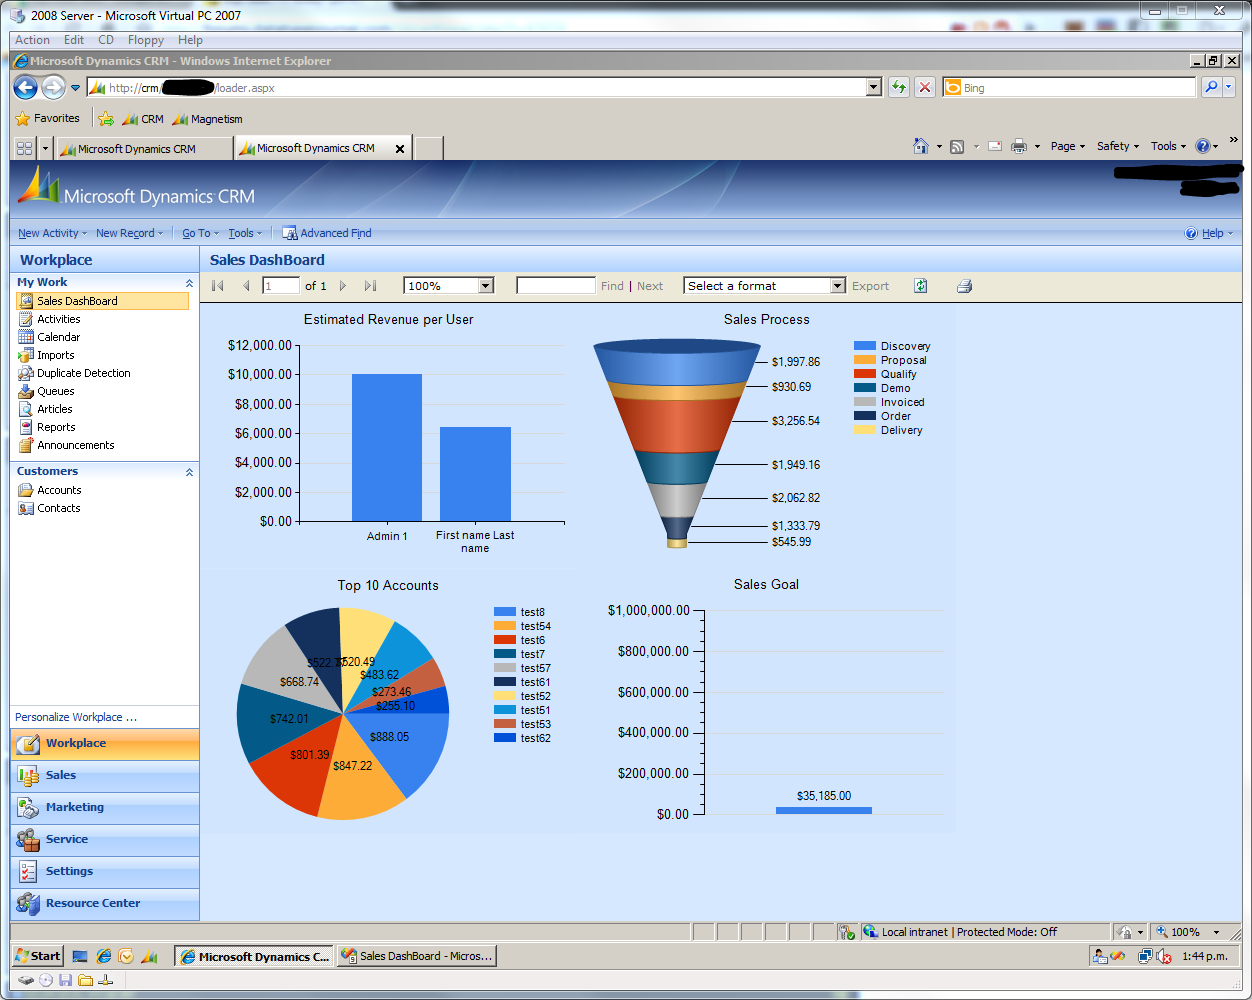1252x1000 pixels.
Task: Collapse the Customers section
Action: point(189,472)
